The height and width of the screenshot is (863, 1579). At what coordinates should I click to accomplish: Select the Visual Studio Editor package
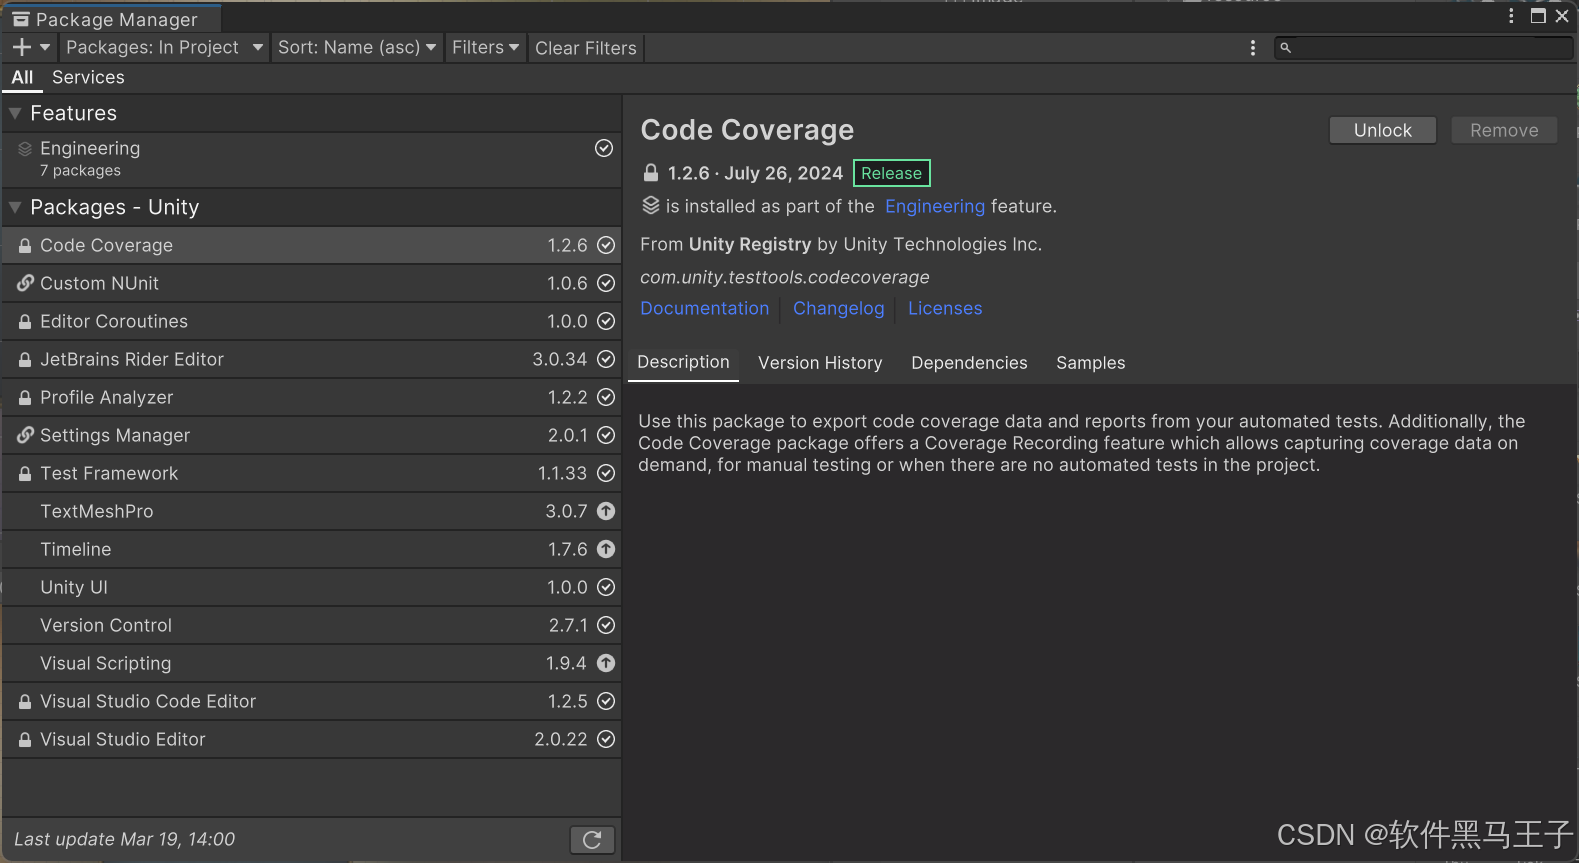click(x=311, y=739)
